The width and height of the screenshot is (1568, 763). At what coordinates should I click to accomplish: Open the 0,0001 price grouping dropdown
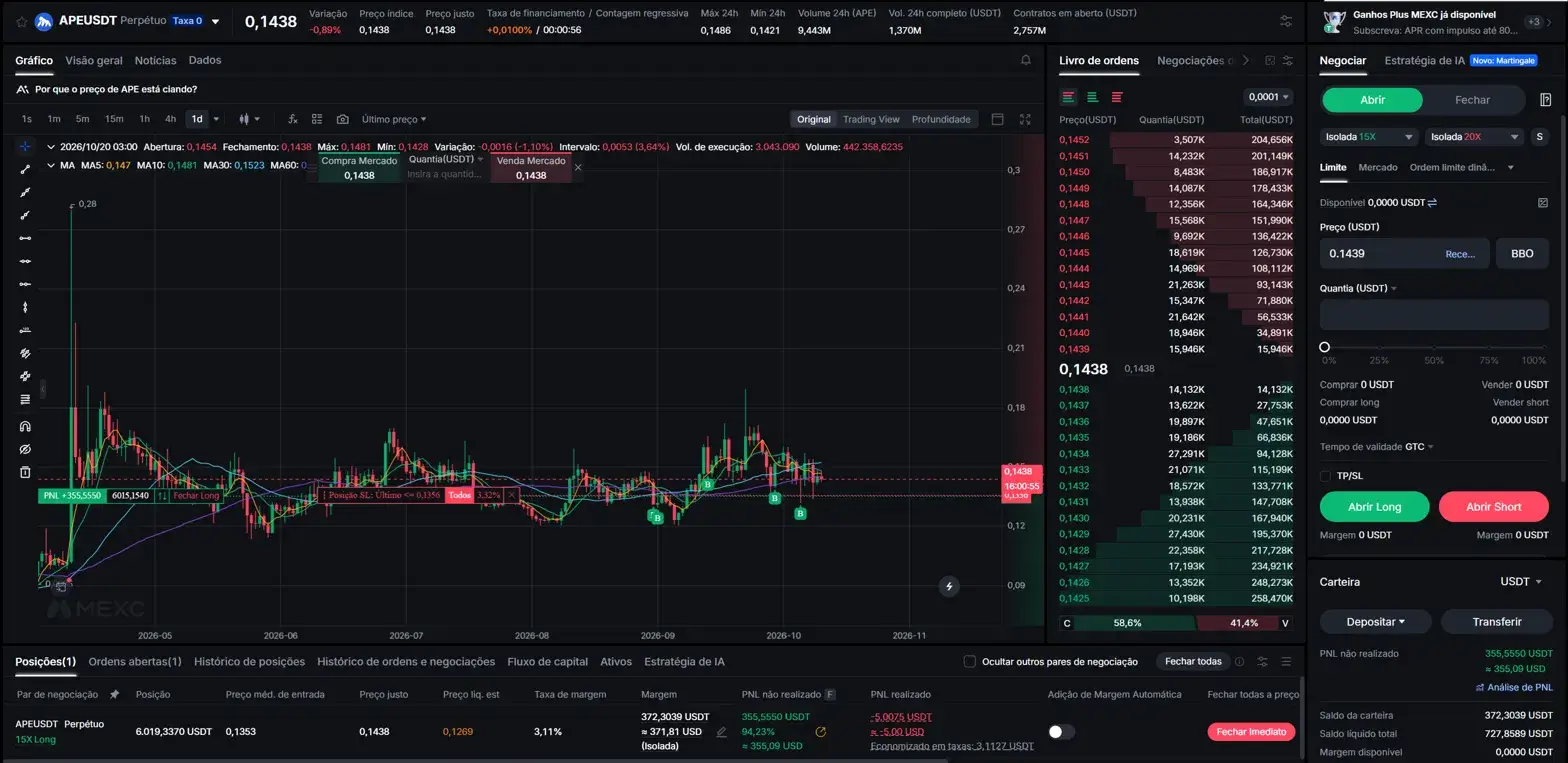click(1268, 97)
